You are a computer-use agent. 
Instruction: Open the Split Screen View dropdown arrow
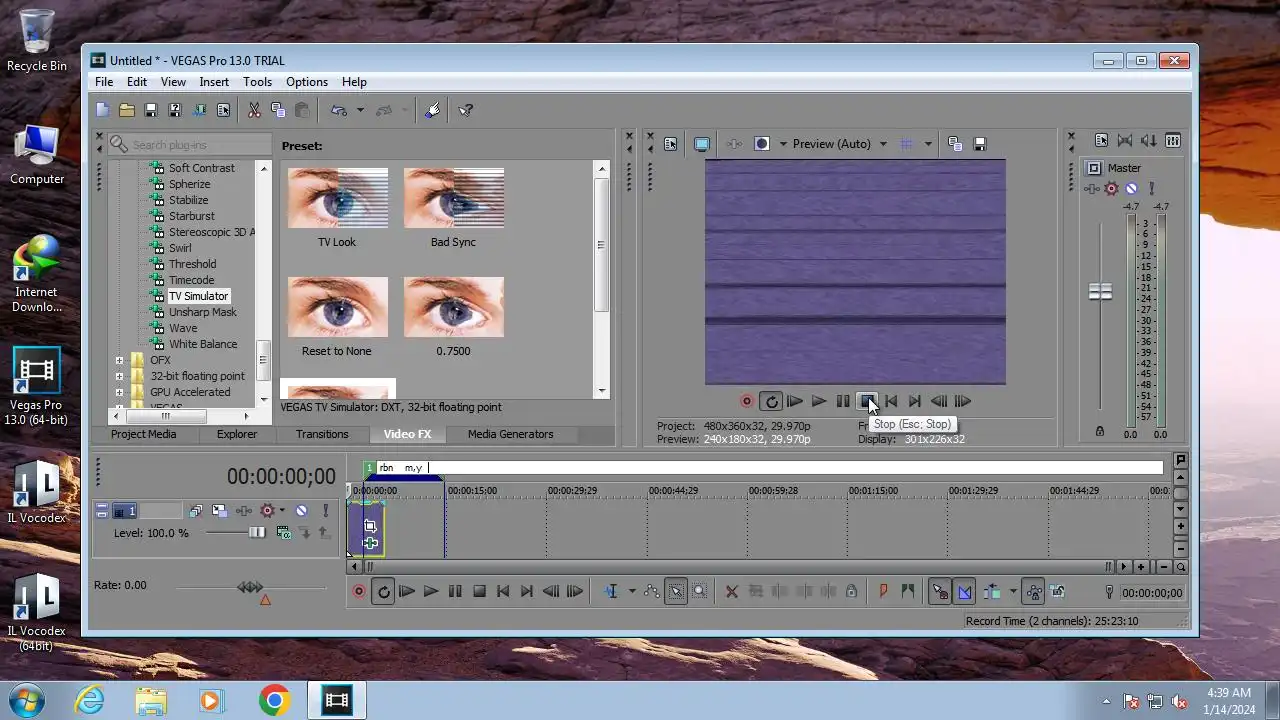point(783,144)
